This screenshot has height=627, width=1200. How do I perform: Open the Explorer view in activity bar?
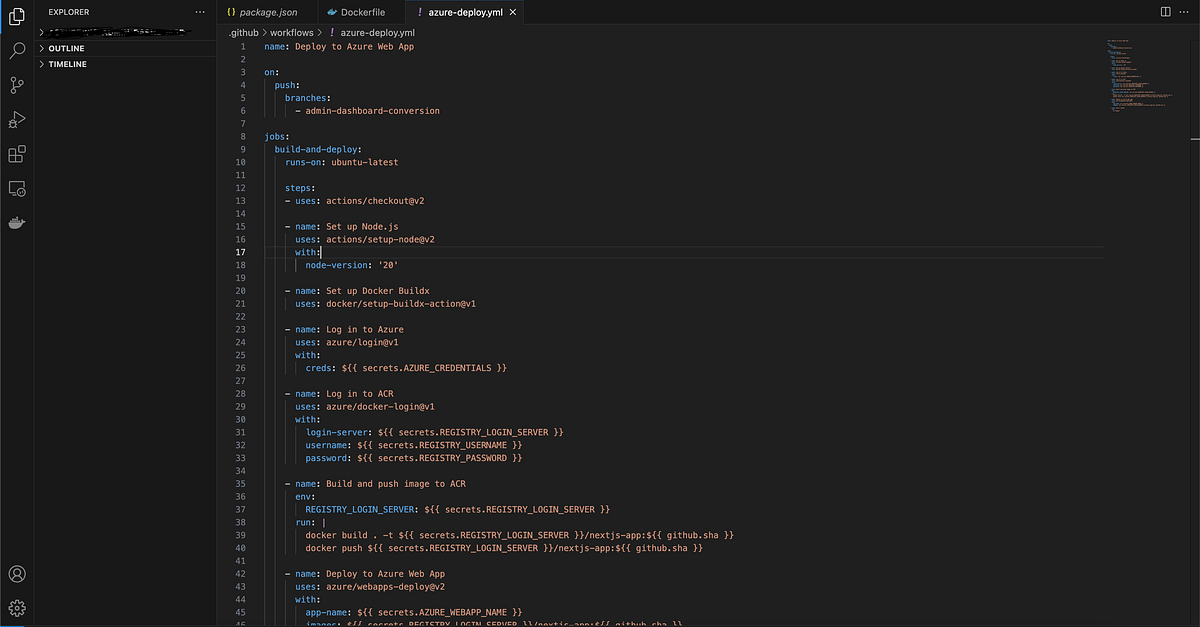(16, 15)
